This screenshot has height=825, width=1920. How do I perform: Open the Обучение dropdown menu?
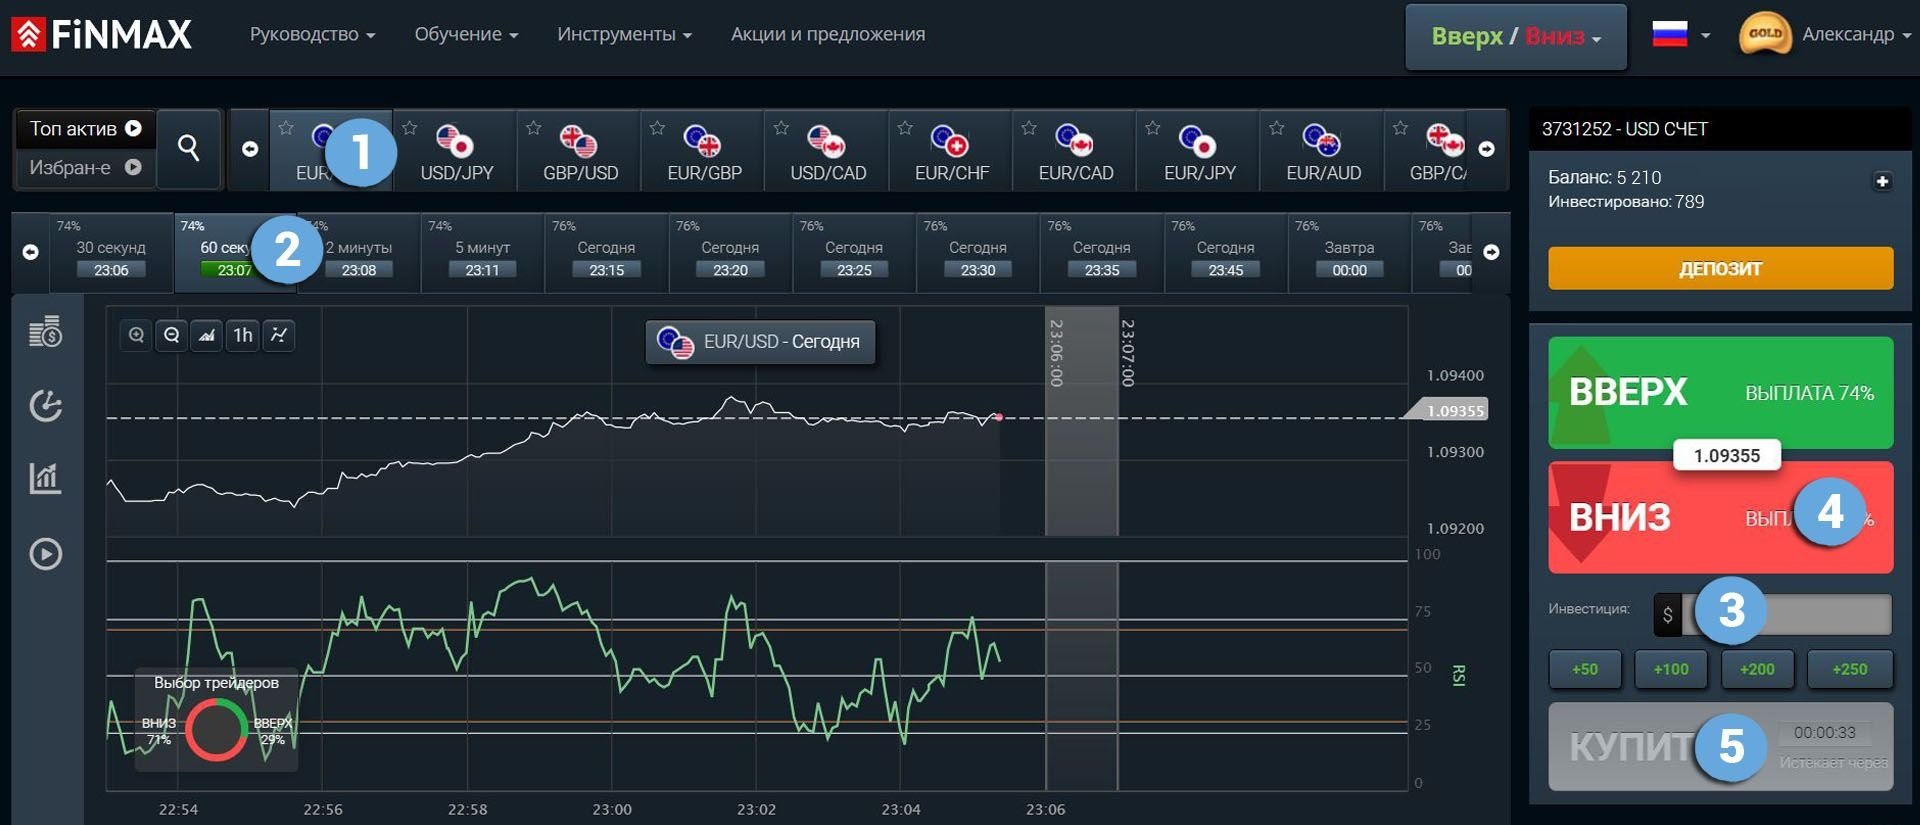pyautogui.click(x=466, y=34)
